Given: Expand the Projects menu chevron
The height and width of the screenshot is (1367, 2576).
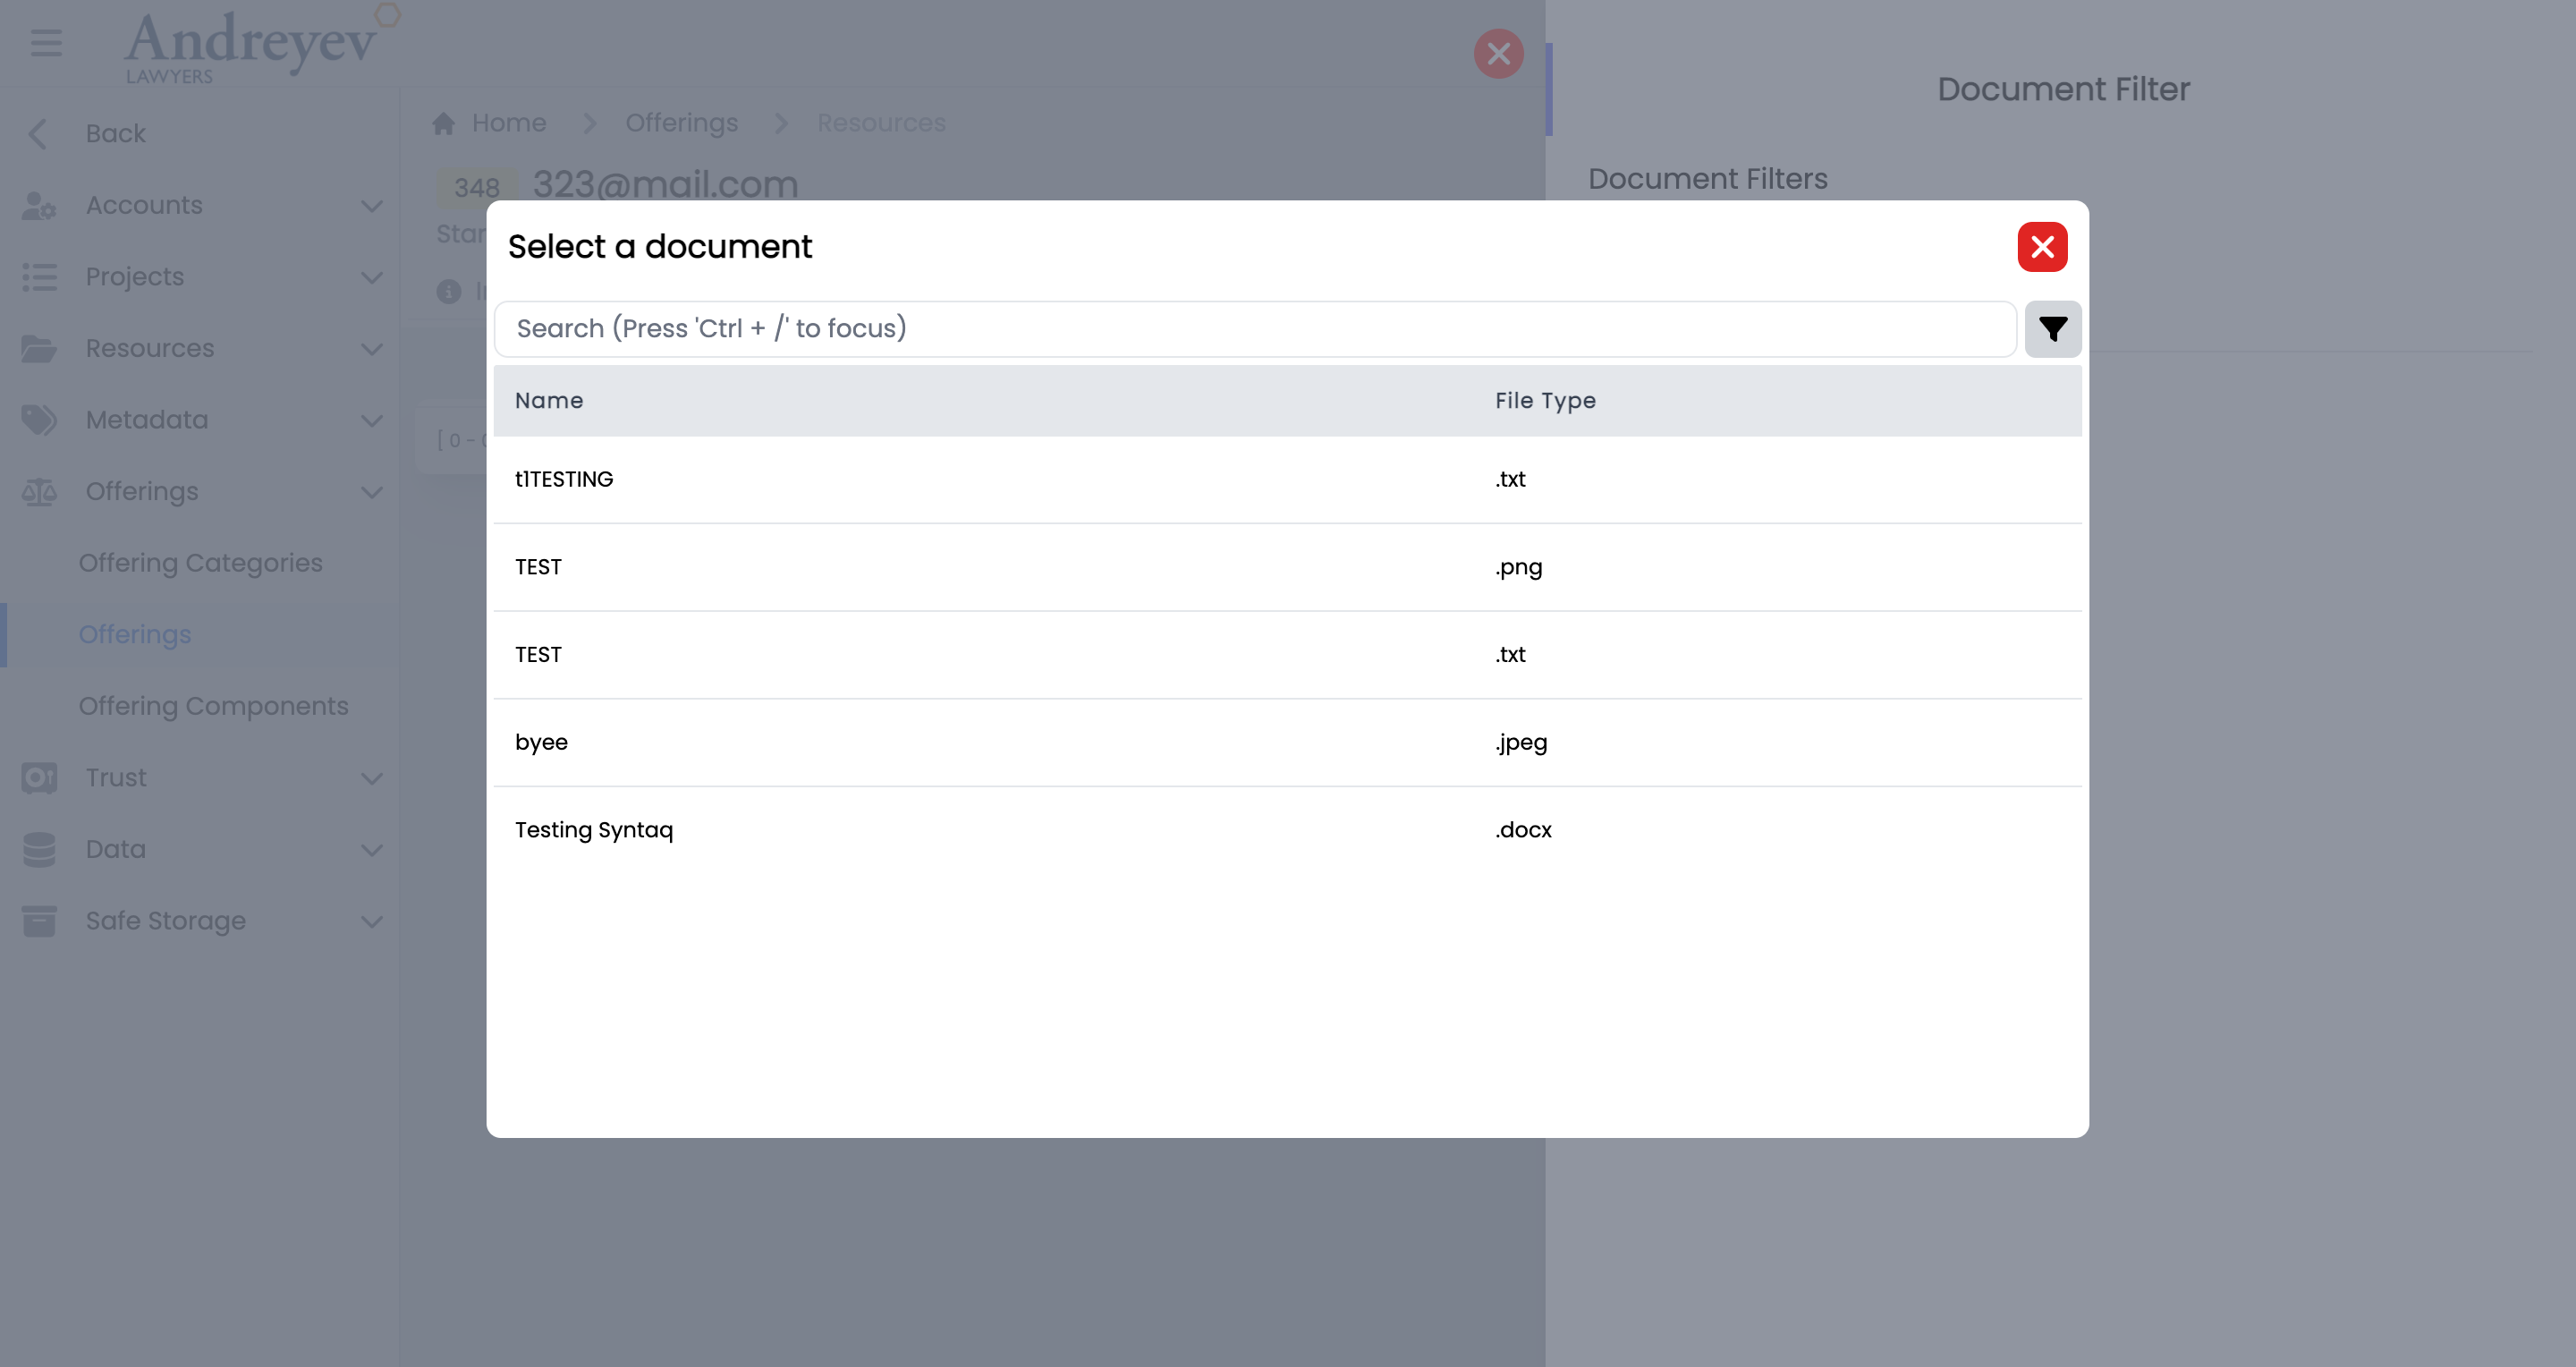Looking at the screenshot, I should tap(372, 278).
